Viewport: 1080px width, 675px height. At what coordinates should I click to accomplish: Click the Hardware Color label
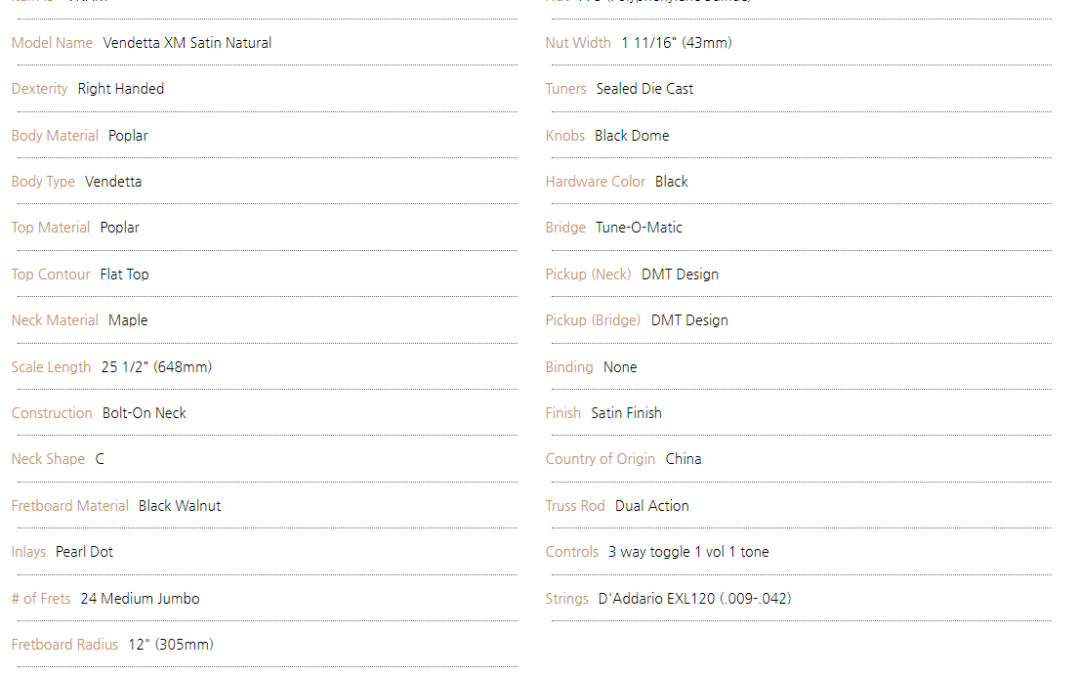[595, 182]
